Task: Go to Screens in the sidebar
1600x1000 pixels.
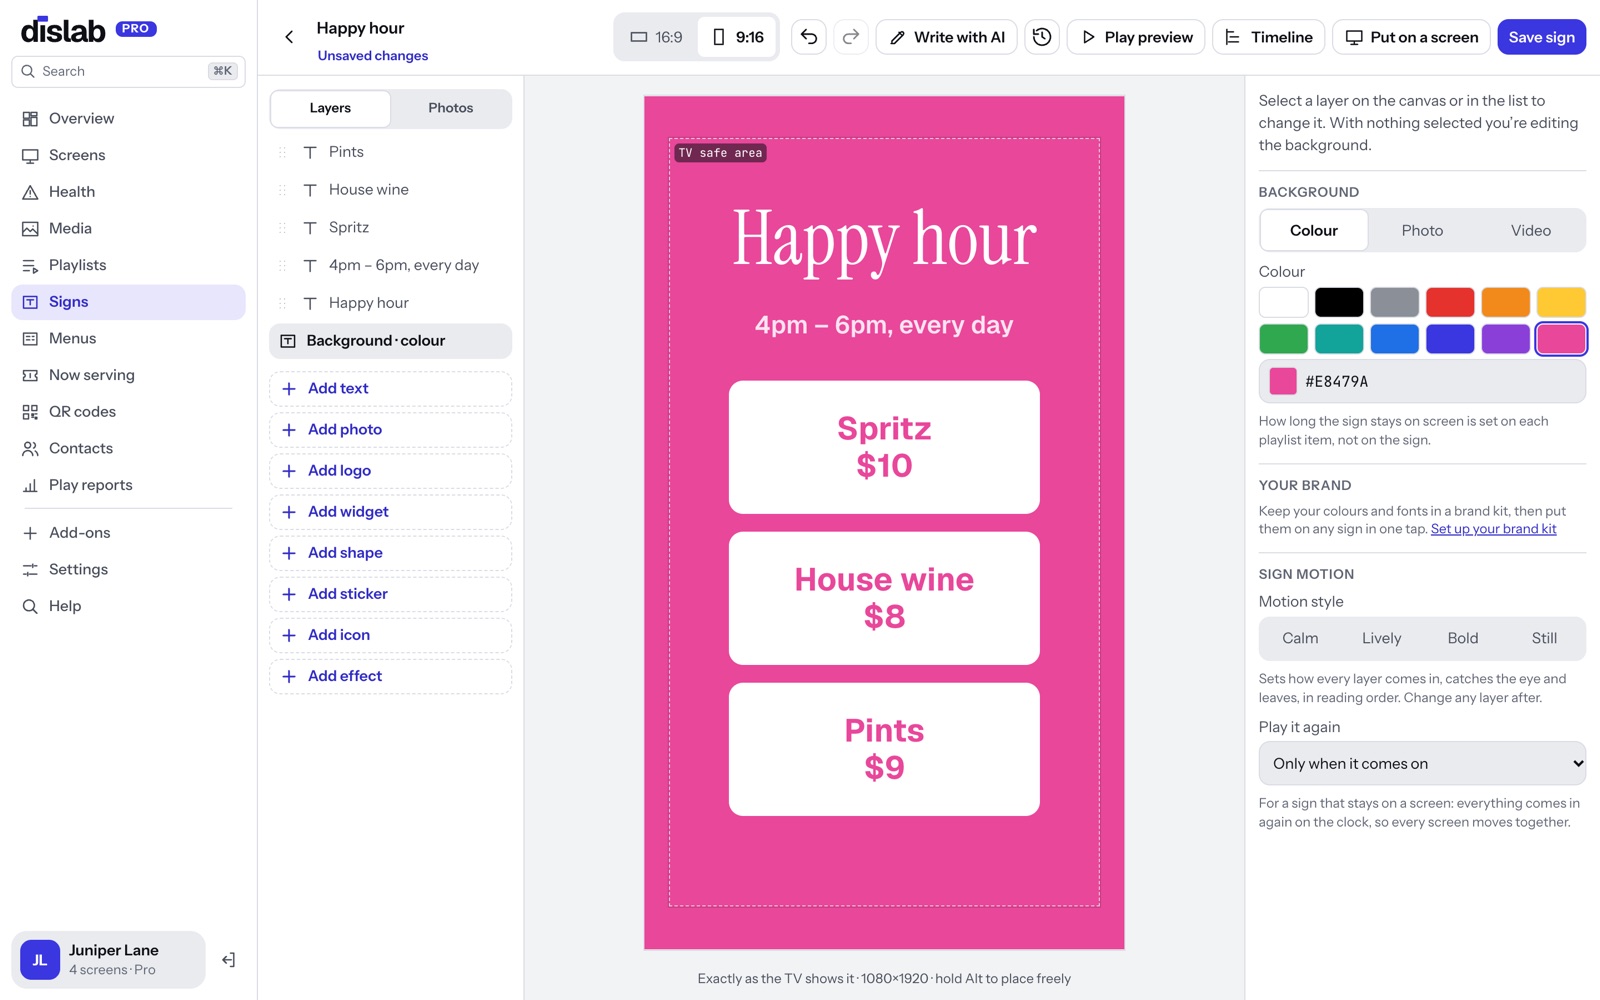Action: [128, 155]
